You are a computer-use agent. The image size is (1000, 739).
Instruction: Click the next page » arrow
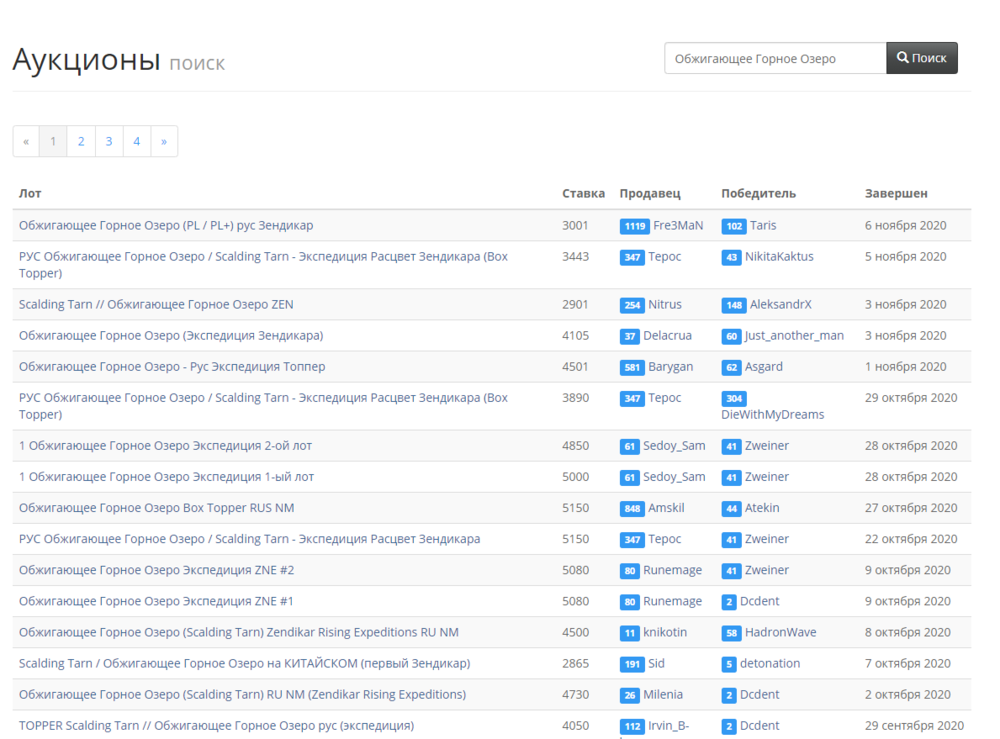click(x=164, y=141)
